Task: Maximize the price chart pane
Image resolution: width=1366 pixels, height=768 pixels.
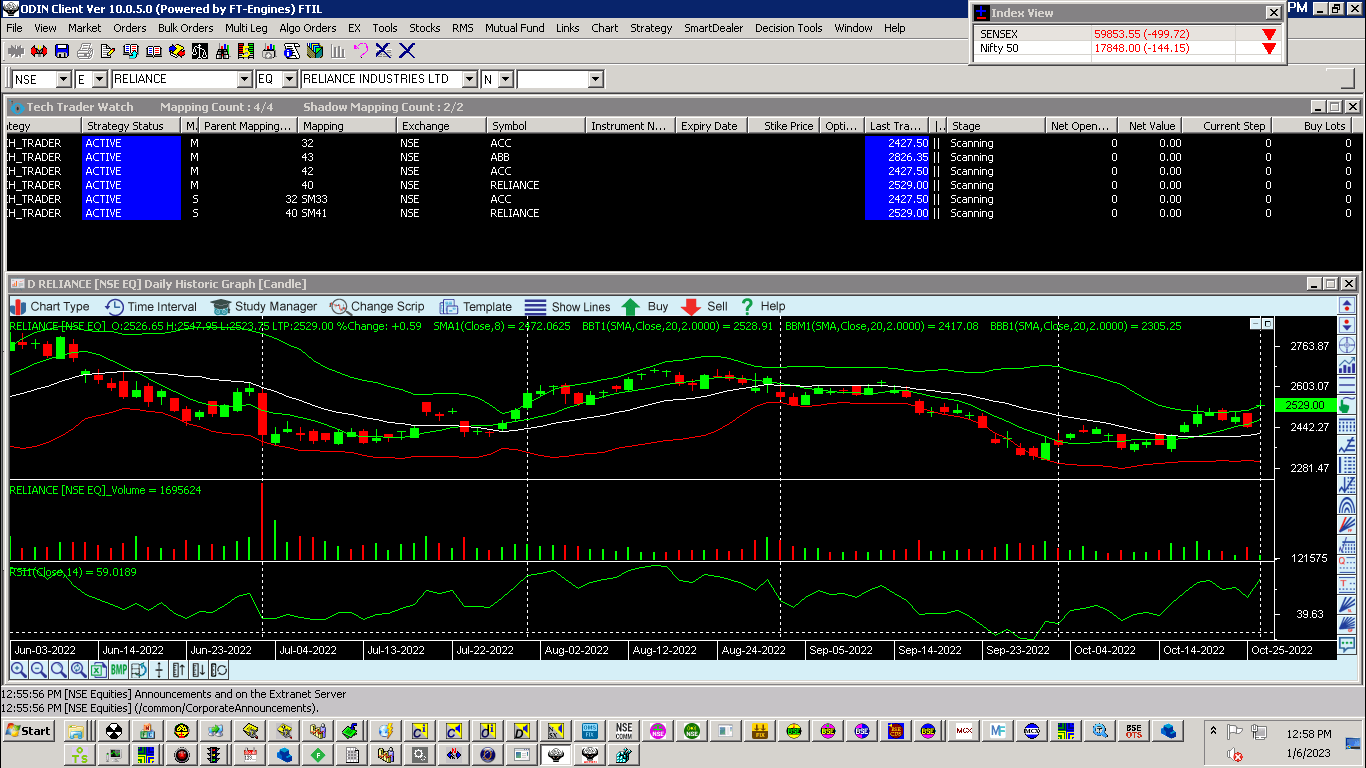Action: 1267,324
